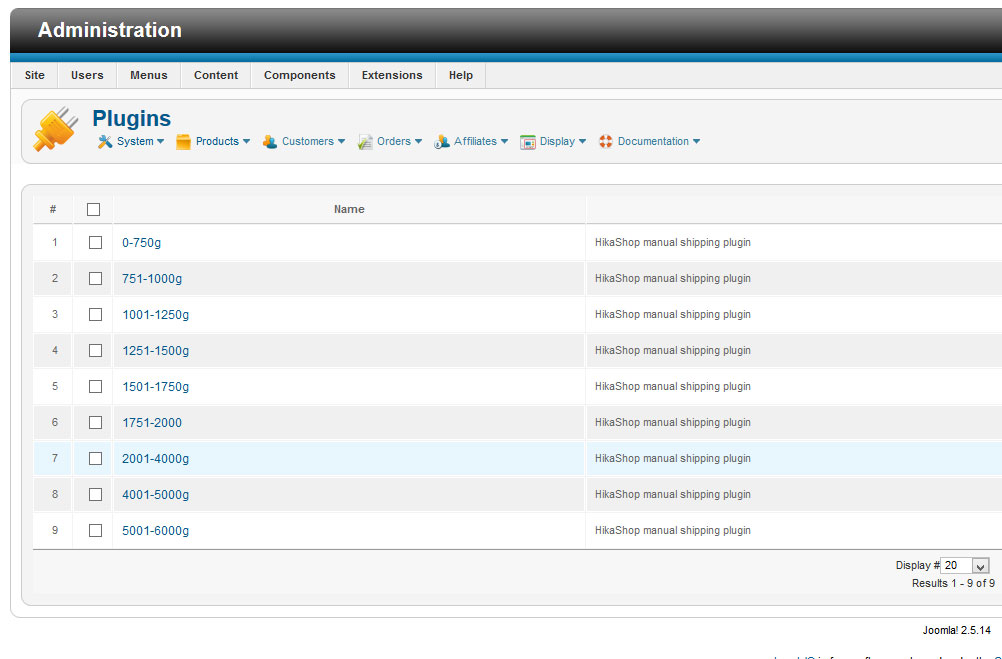Select the 2001-4000g row checkbox
The height and width of the screenshot is (659, 1002).
[x=95, y=458]
